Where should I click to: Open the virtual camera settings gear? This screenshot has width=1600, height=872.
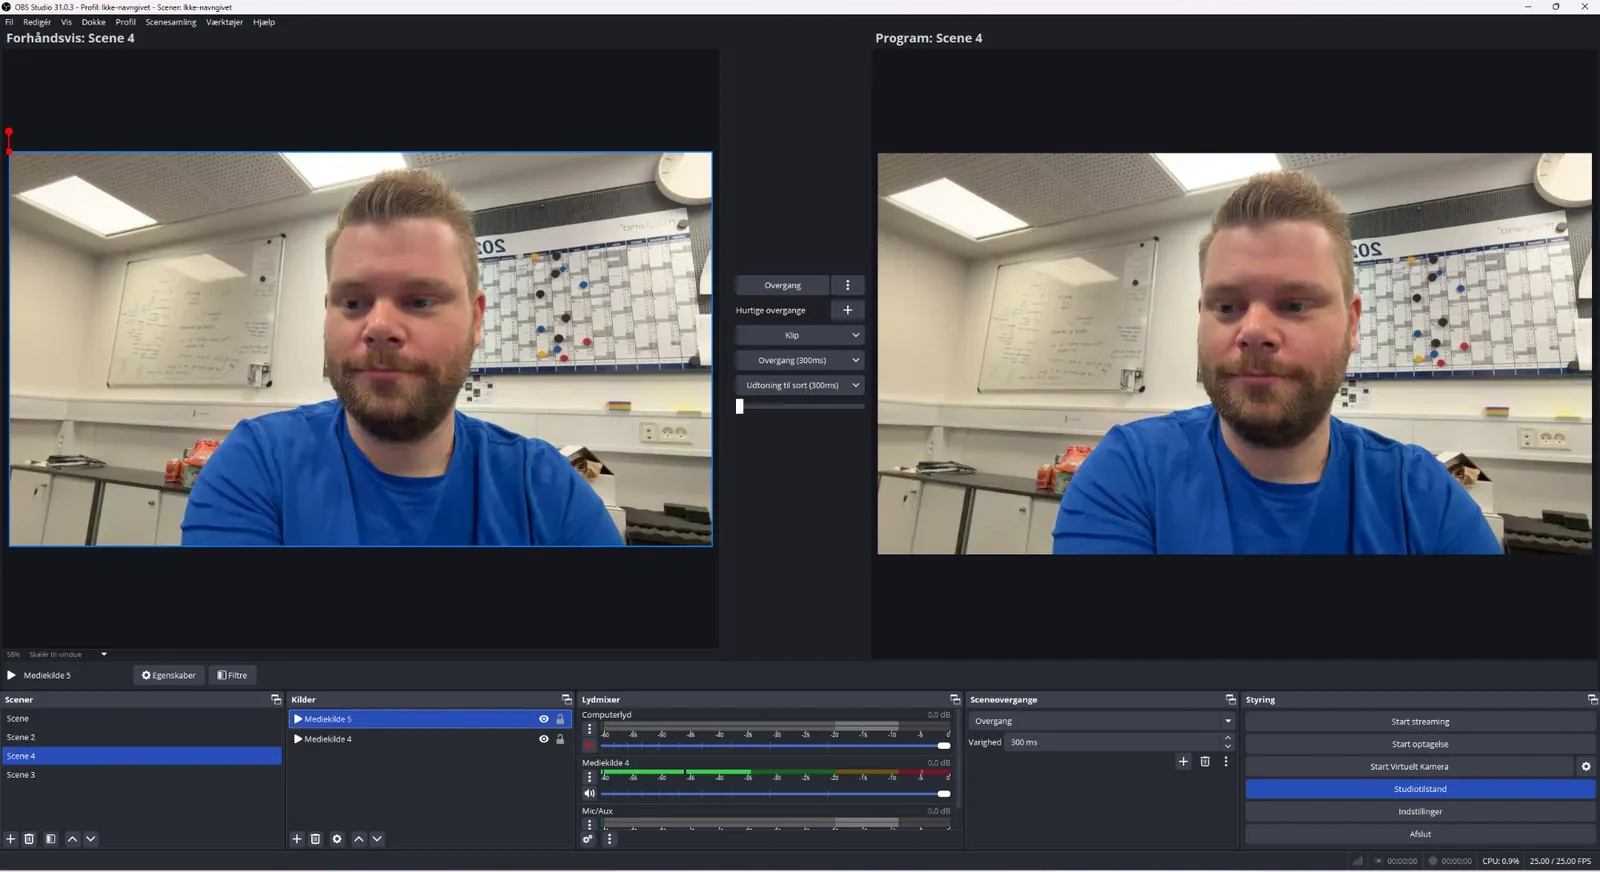[1586, 766]
